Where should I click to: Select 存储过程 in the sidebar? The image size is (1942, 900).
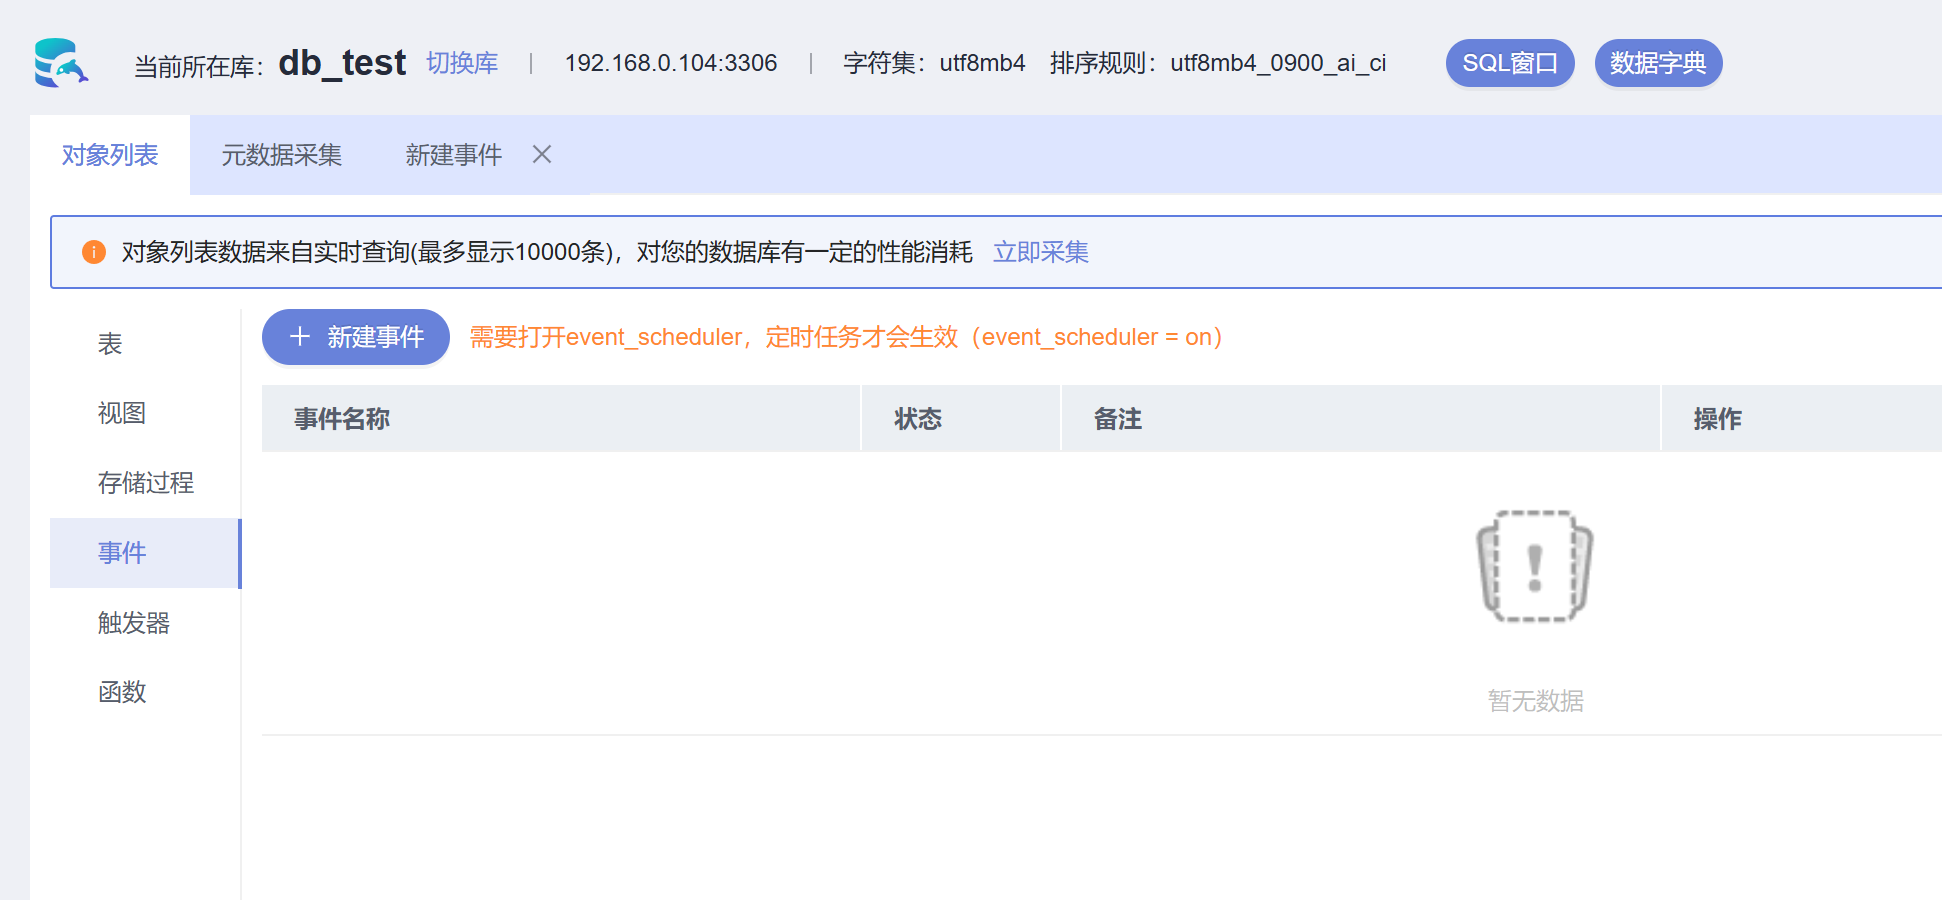point(146,483)
